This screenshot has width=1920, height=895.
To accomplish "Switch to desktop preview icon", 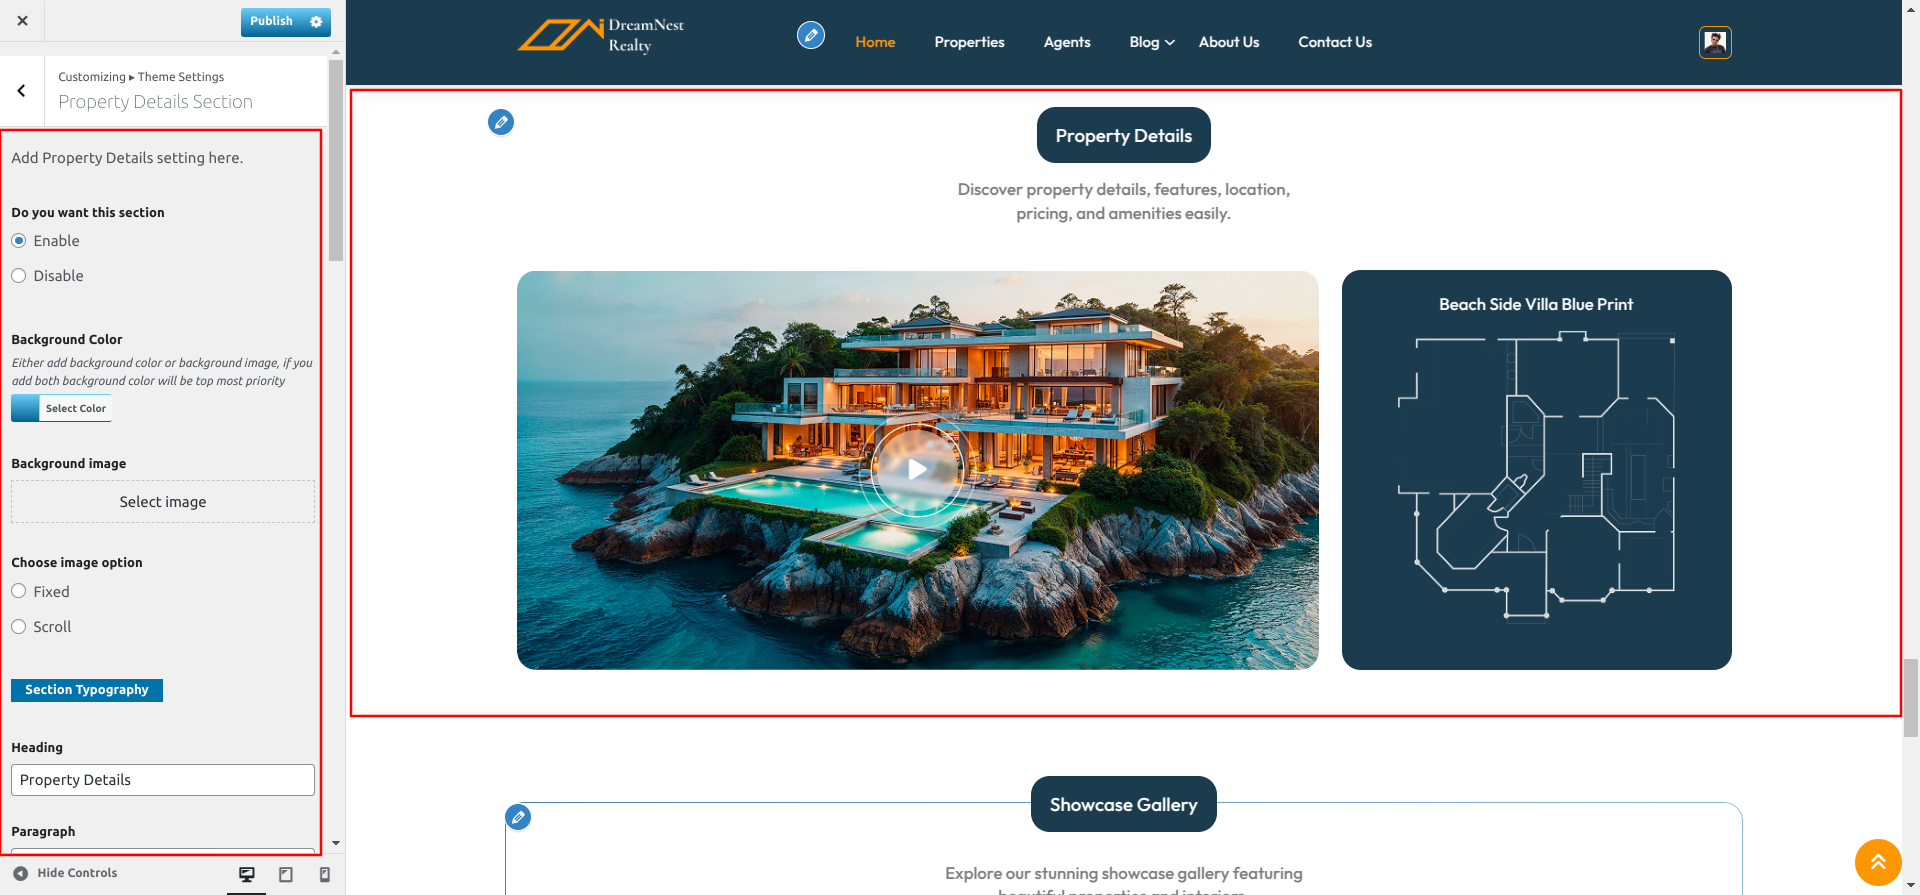I will pos(247,874).
